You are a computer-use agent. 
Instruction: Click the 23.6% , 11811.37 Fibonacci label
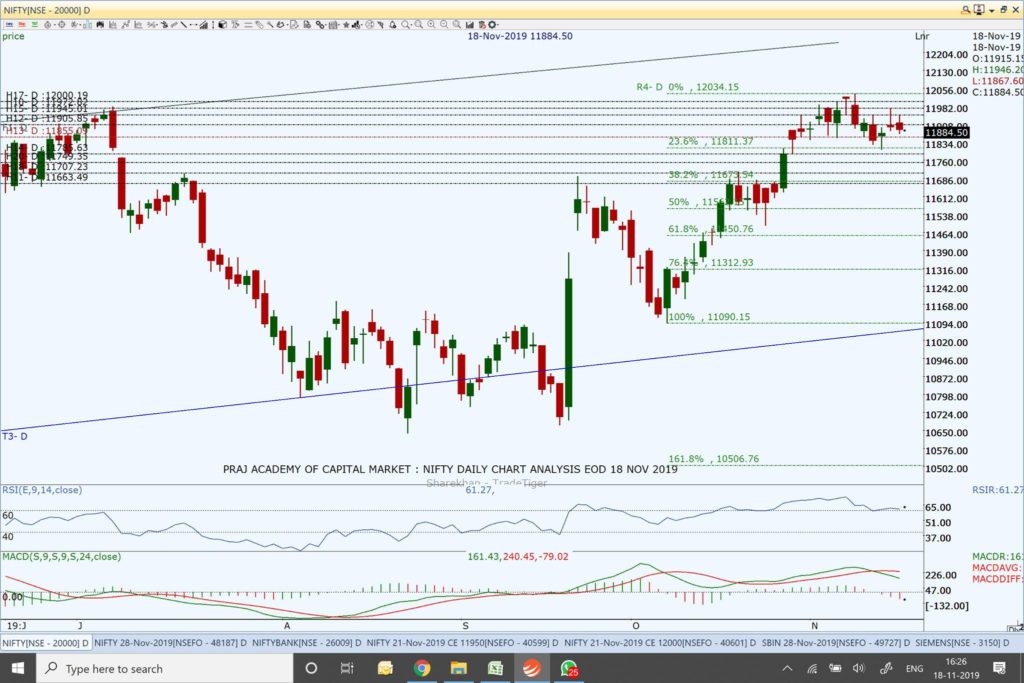[x=711, y=141]
